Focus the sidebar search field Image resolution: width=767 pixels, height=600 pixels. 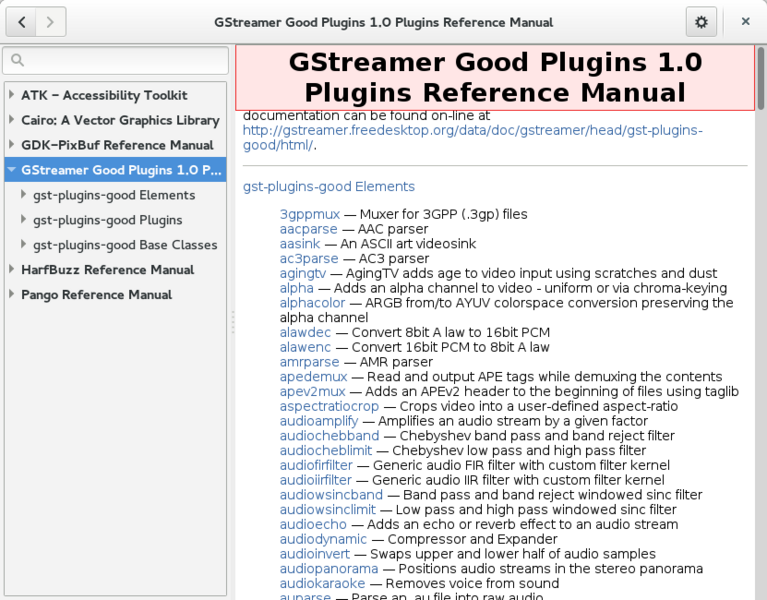115,60
